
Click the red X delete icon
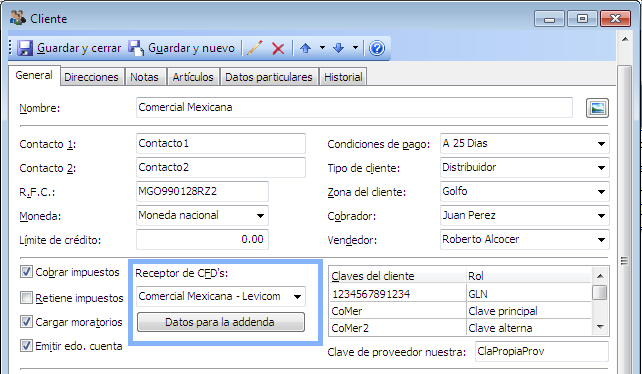click(278, 49)
